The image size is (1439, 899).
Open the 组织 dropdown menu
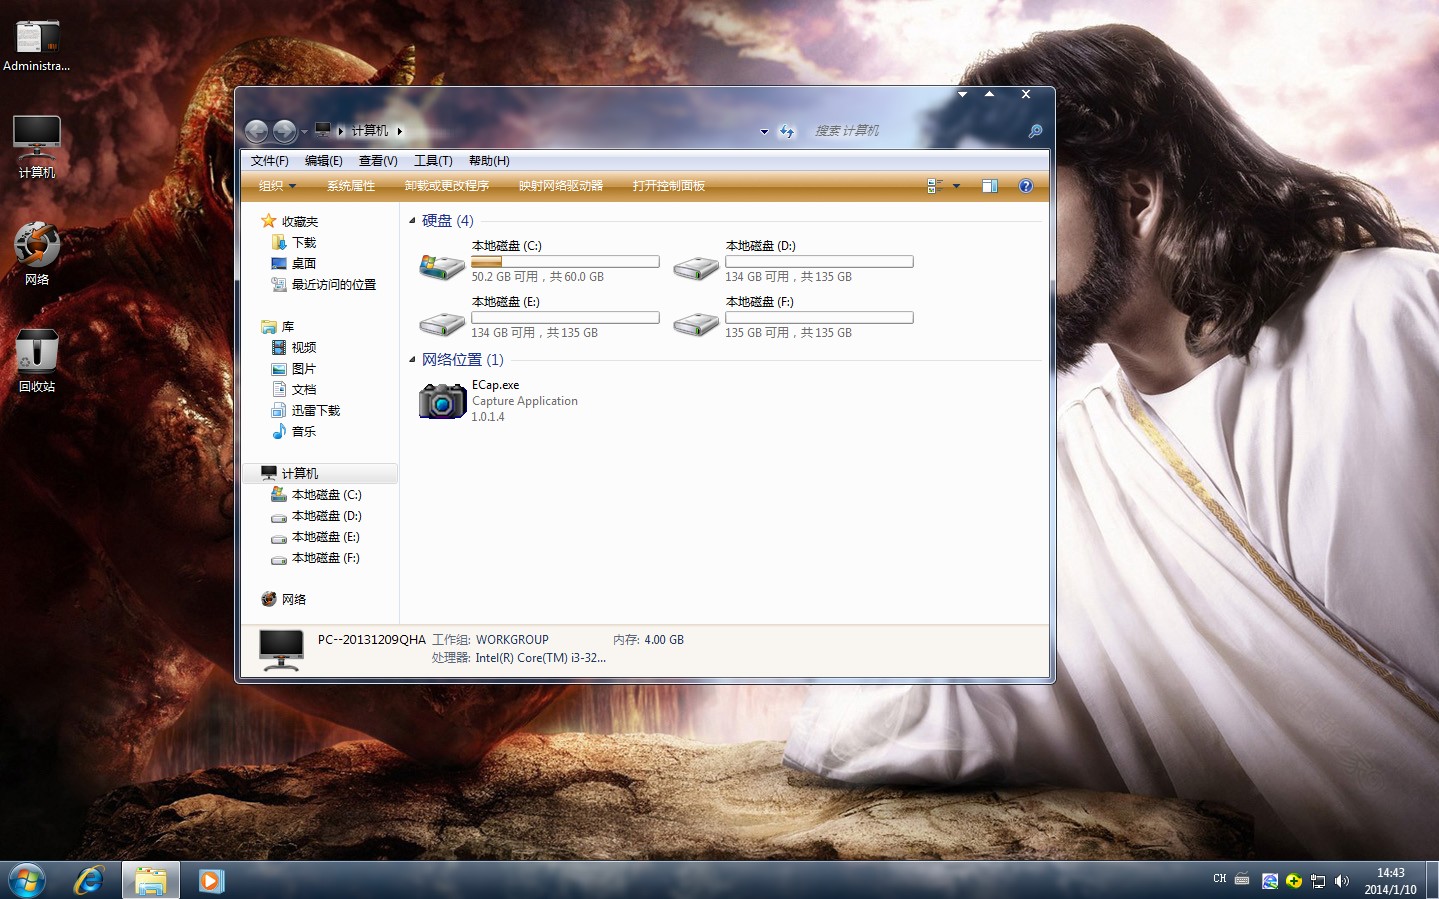[x=277, y=186]
